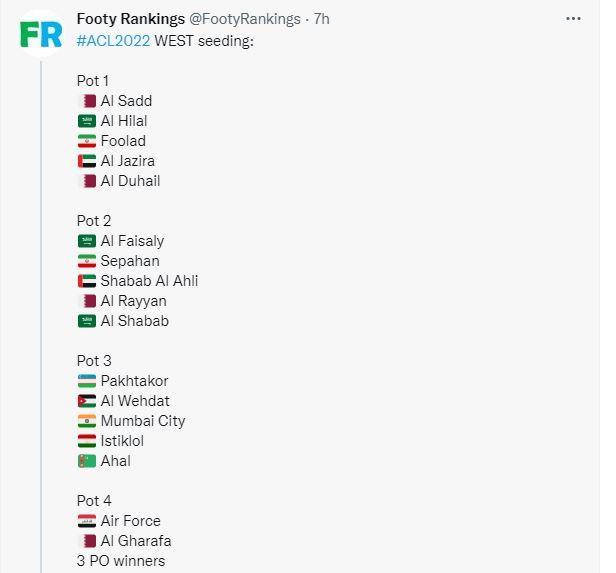Open the #ACL2022 hashtag link
The height and width of the screenshot is (573, 616).
[113, 41]
